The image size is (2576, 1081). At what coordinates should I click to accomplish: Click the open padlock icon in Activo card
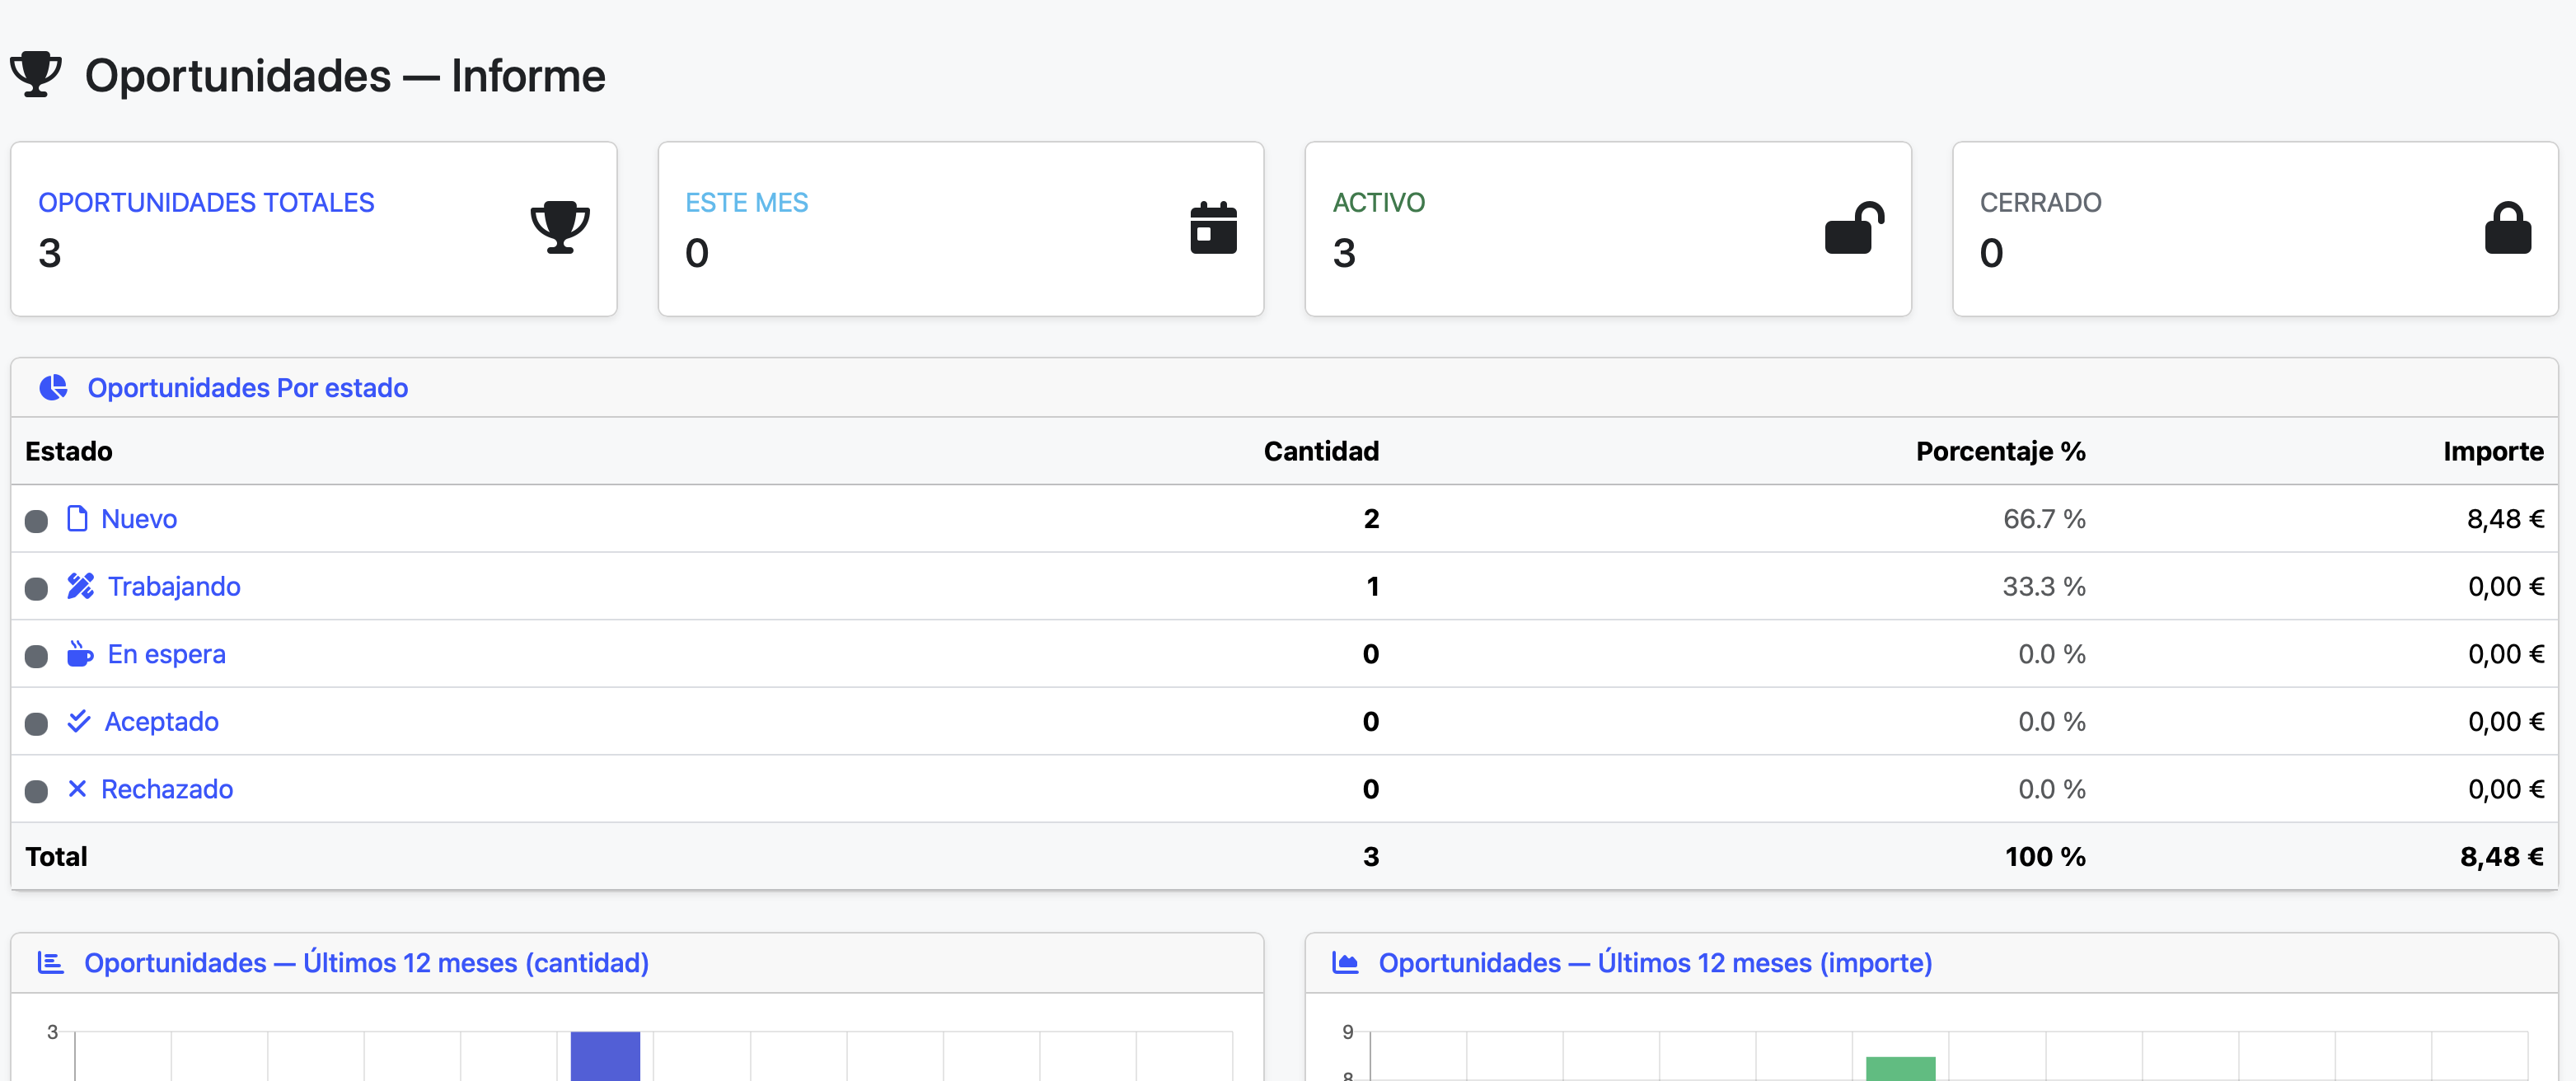click(1854, 228)
